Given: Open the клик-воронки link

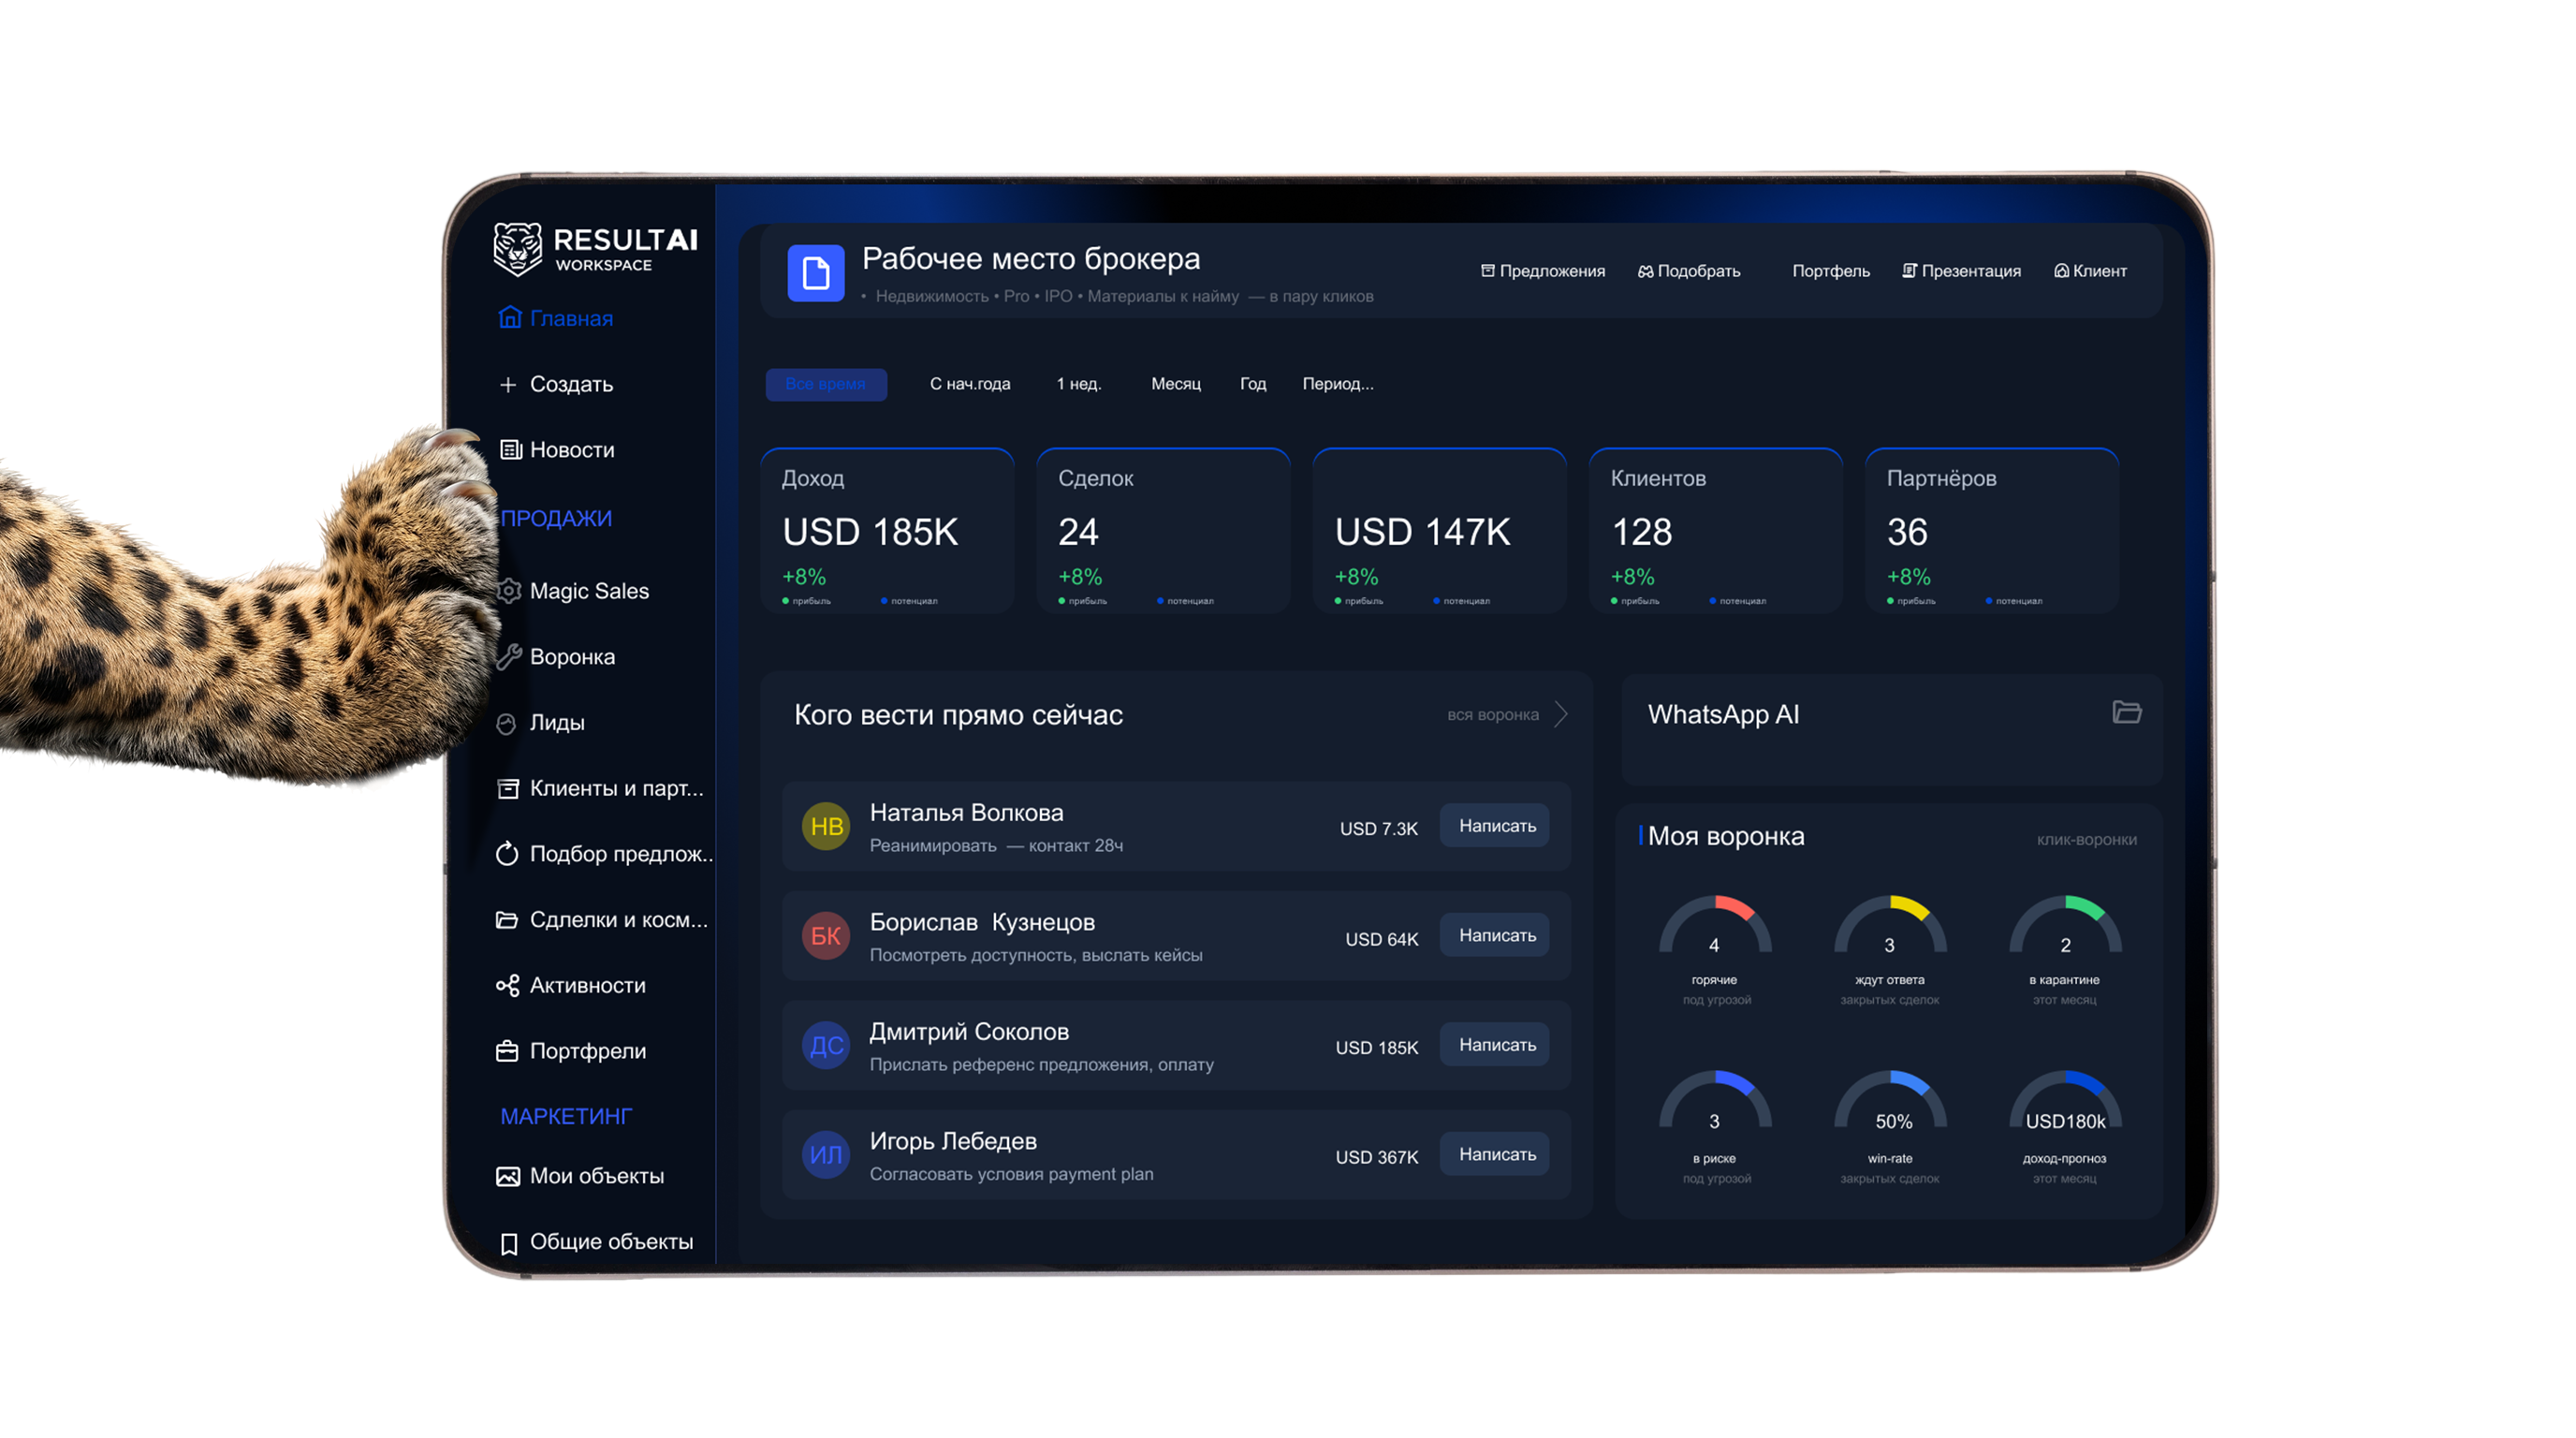Looking at the screenshot, I should (x=2087, y=840).
